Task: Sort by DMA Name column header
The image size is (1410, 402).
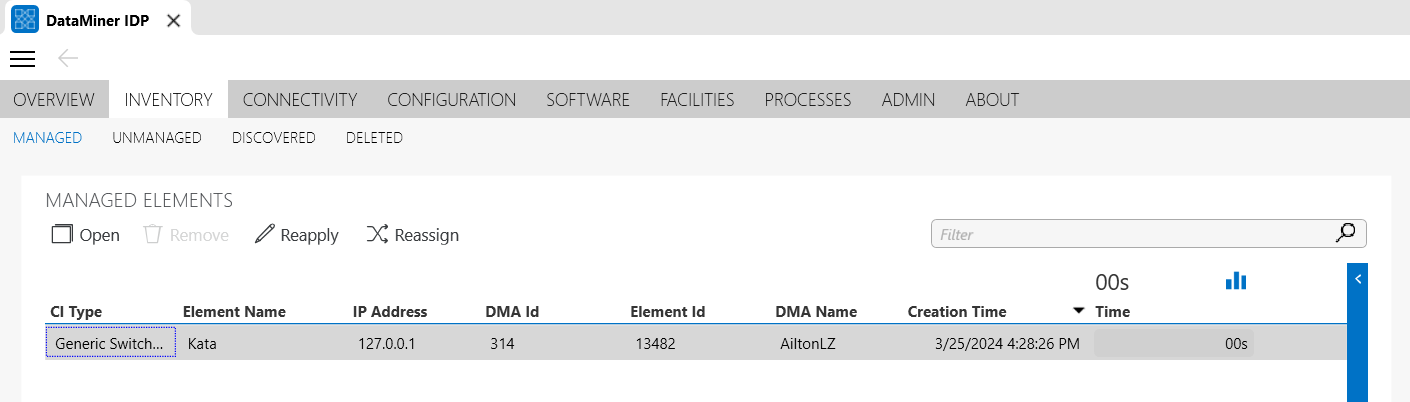Action: [816, 311]
